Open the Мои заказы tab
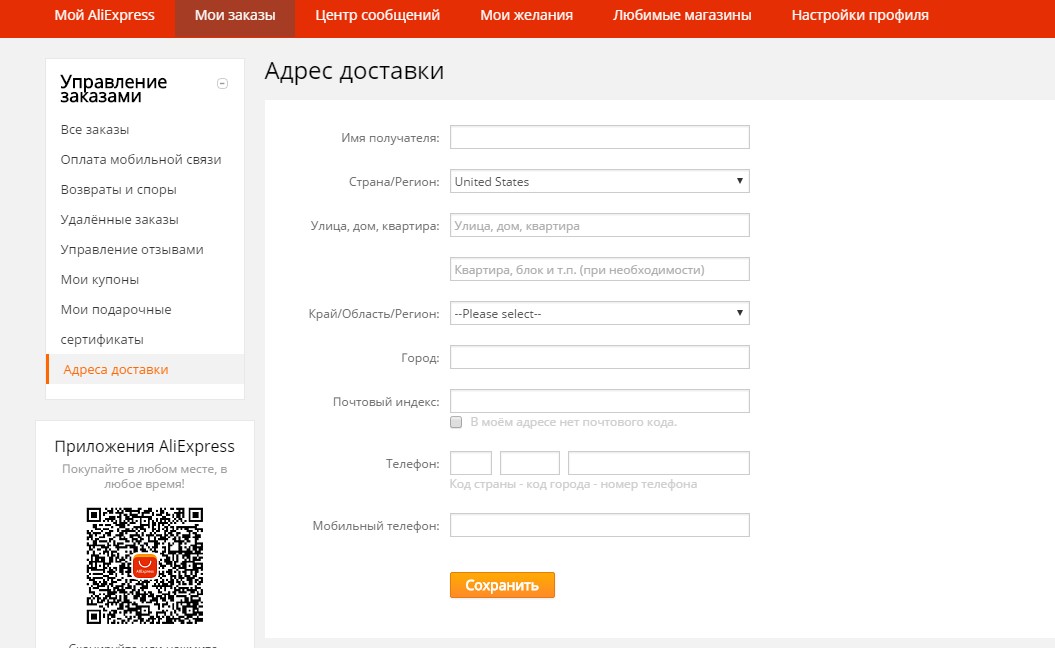This screenshot has width=1055, height=648. point(235,16)
